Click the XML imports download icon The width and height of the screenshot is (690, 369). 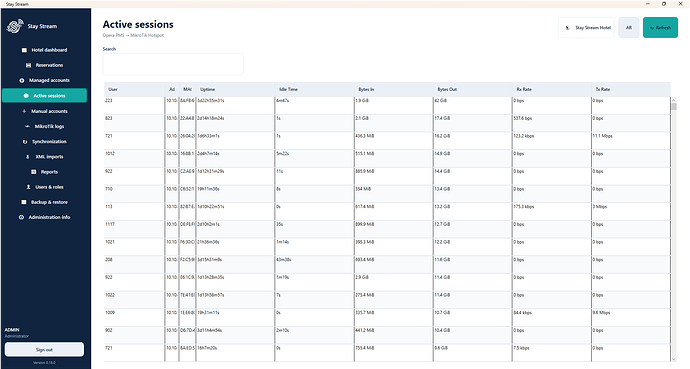point(28,157)
